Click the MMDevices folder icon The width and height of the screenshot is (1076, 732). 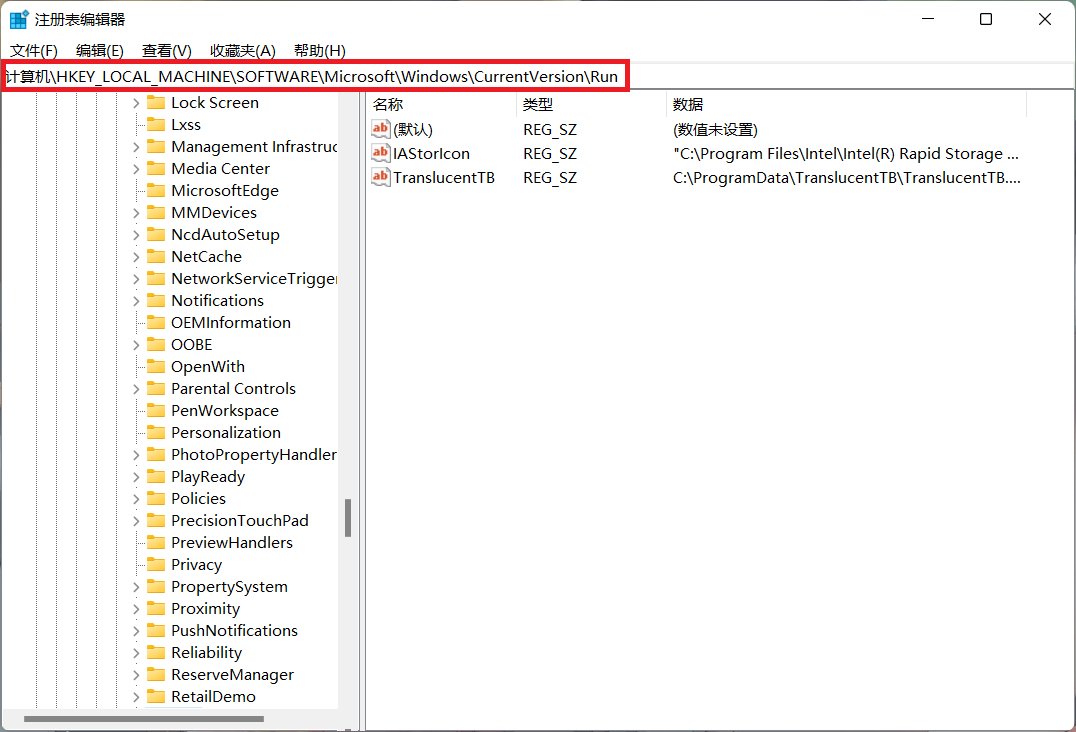coord(155,212)
